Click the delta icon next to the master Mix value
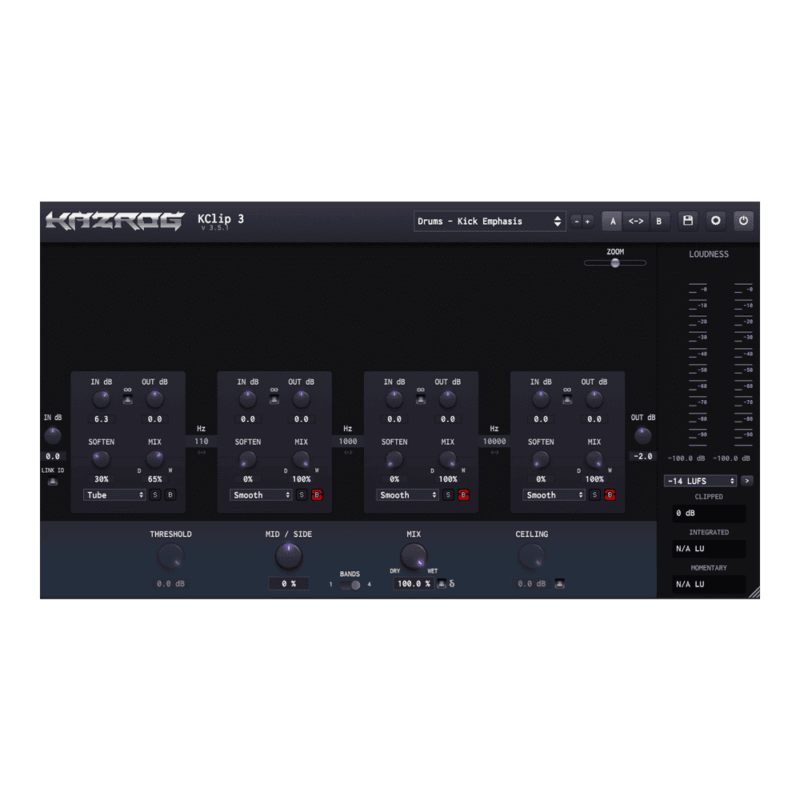Screen dimensions: 800x800 coord(452,584)
